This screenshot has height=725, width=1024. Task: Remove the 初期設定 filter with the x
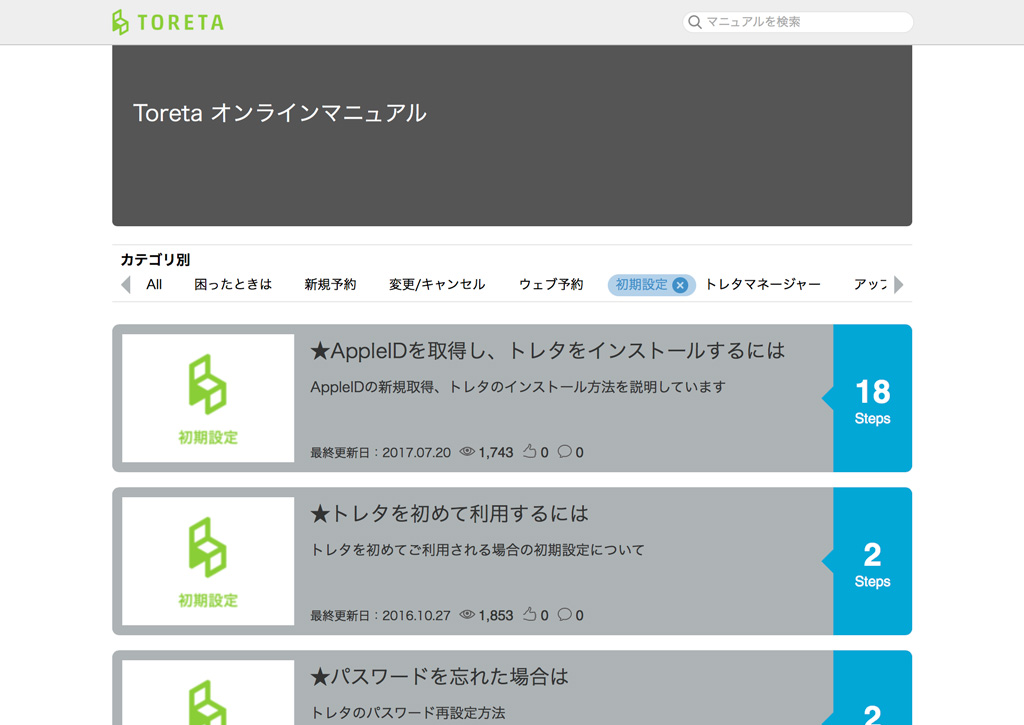[x=680, y=285]
